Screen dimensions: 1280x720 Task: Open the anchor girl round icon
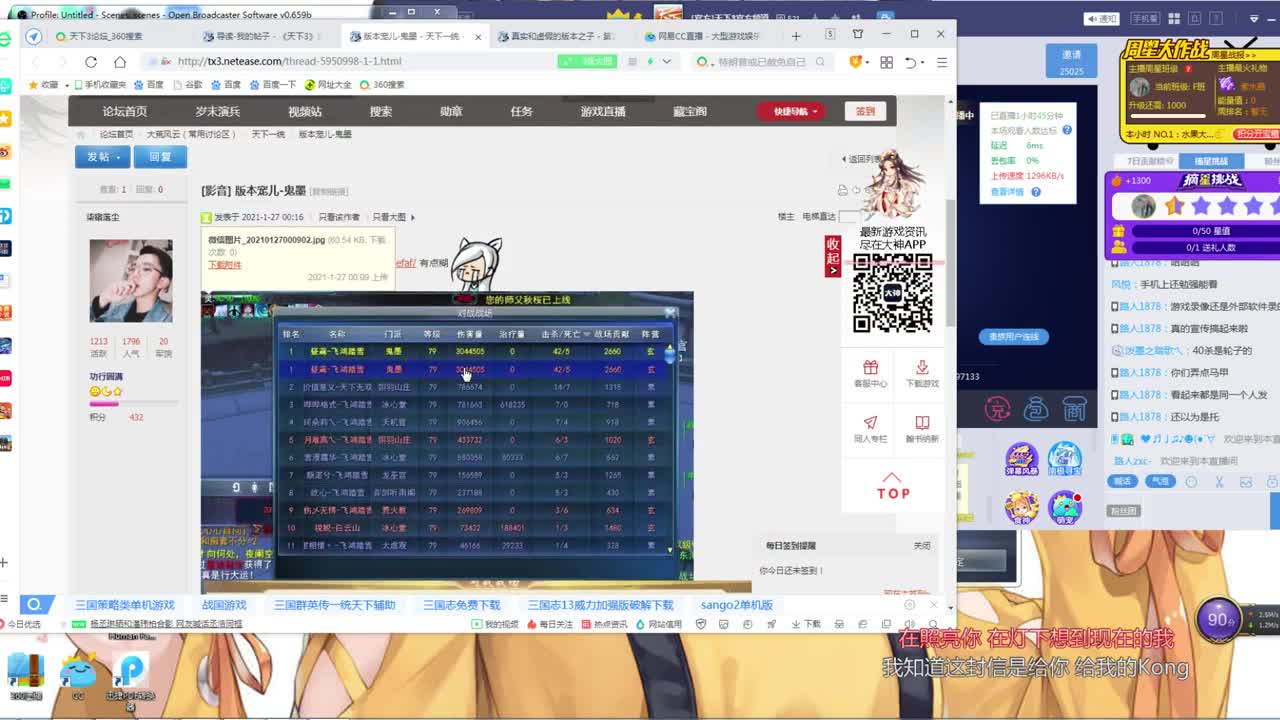tap(1021, 507)
